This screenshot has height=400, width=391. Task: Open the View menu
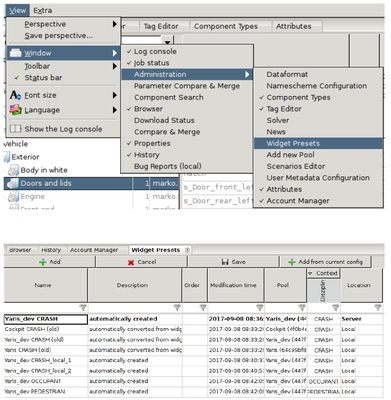pyautogui.click(x=18, y=10)
